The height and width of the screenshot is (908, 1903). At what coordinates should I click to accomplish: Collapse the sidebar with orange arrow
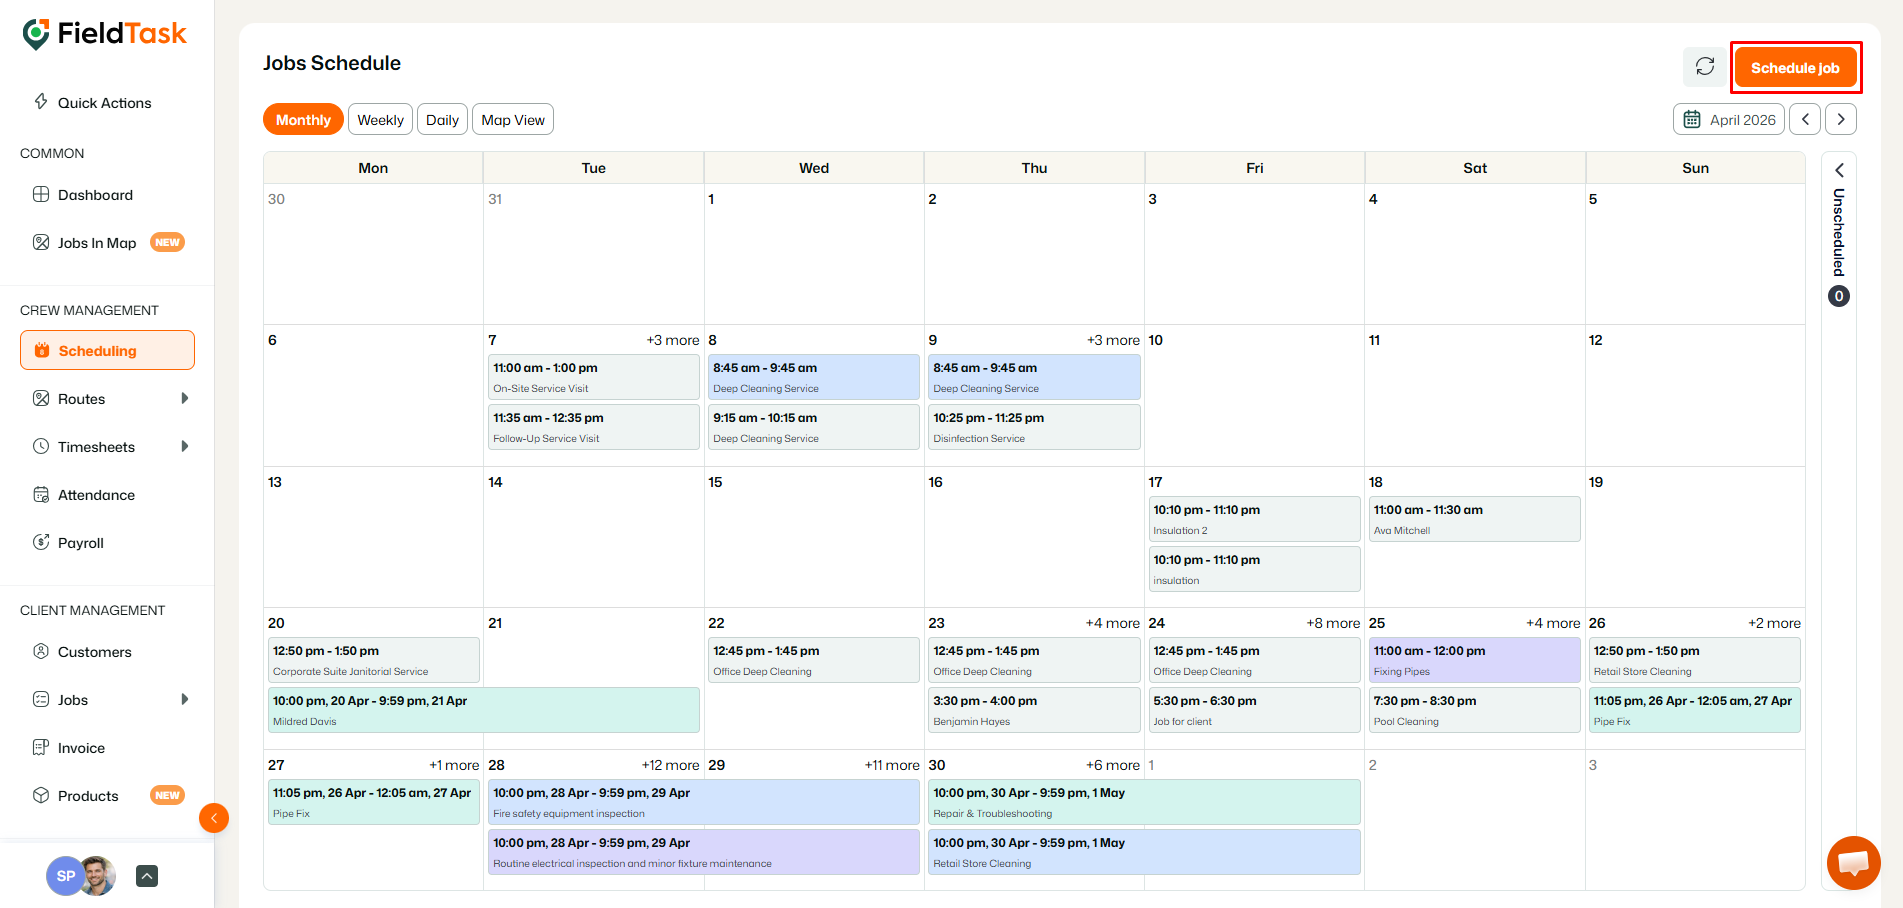pyautogui.click(x=214, y=818)
